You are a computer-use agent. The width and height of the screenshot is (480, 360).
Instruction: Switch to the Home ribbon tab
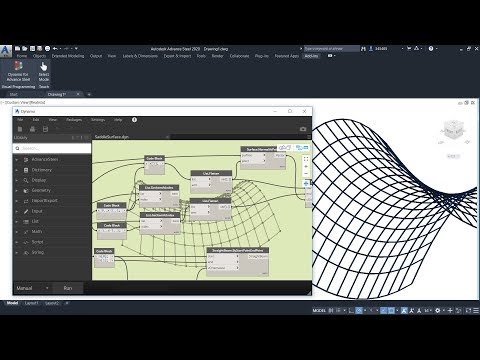tap(22, 56)
